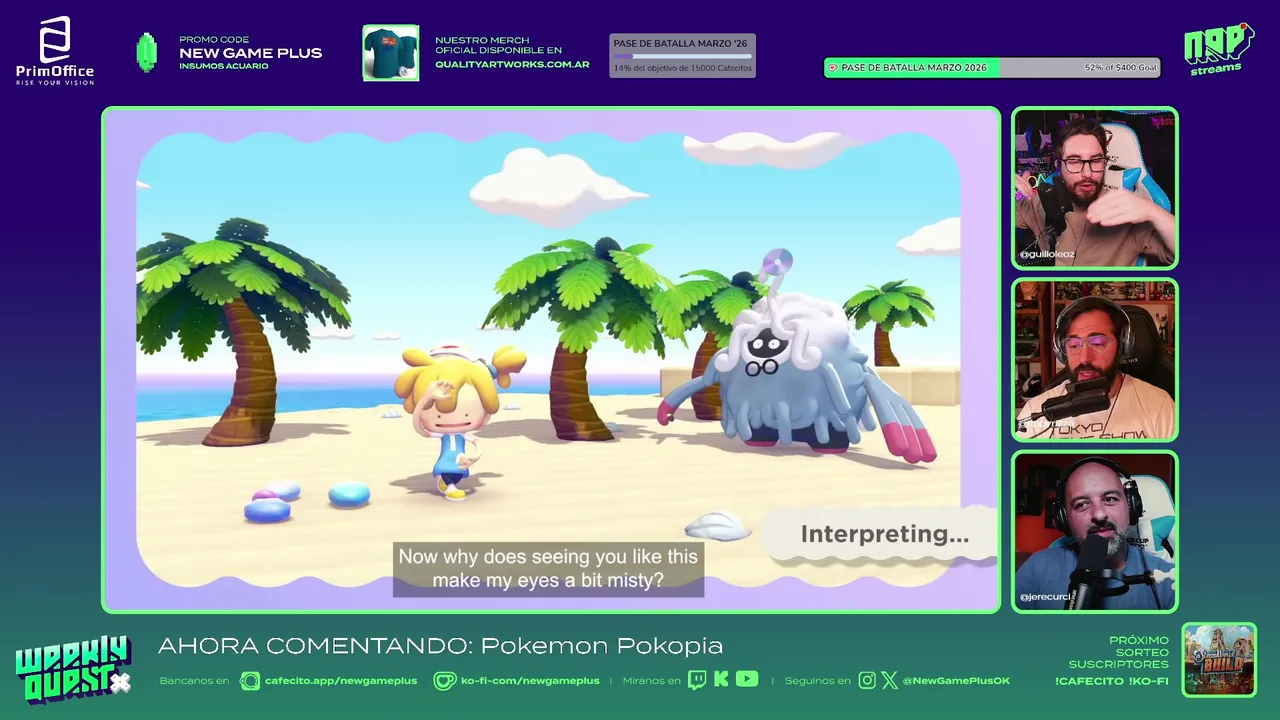Click the Pase de Batalla Marzo 2026 goal bar
Image resolution: width=1280 pixels, height=720 pixels.
coord(992,68)
